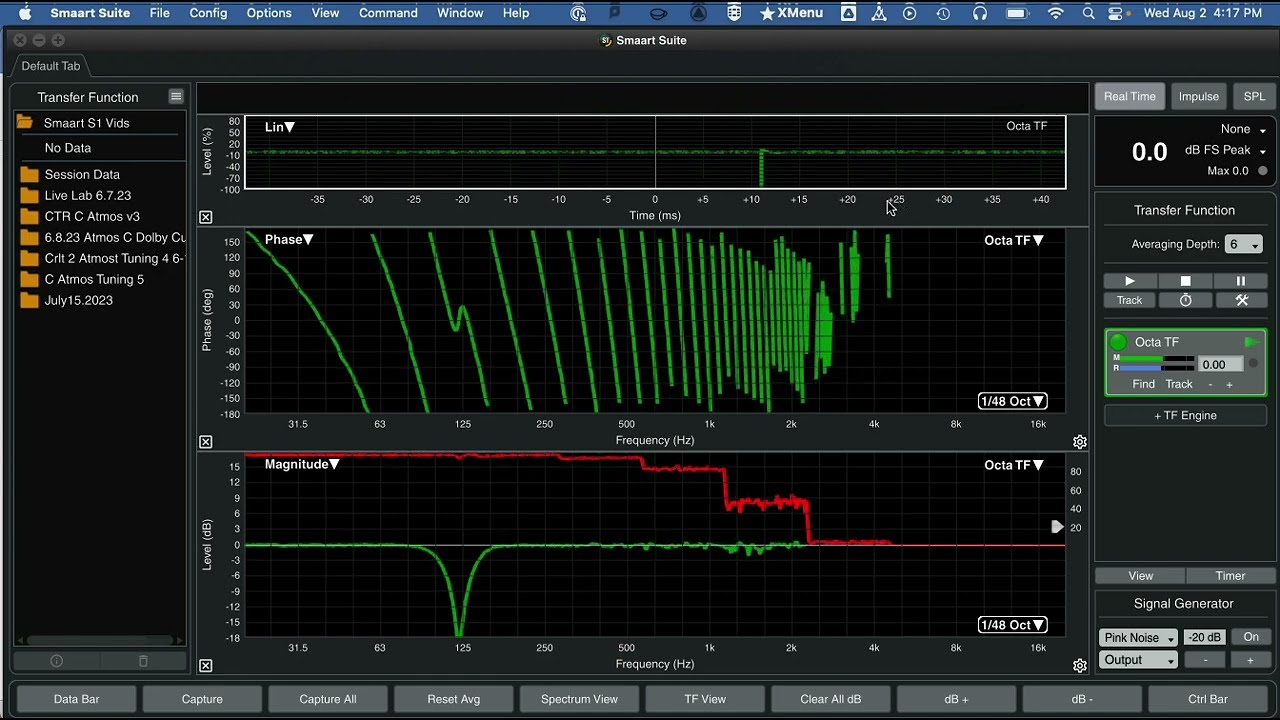Click the Max 0.0 clip indicator dot
The height and width of the screenshot is (720, 1280).
pyautogui.click(x=1262, y=171)
